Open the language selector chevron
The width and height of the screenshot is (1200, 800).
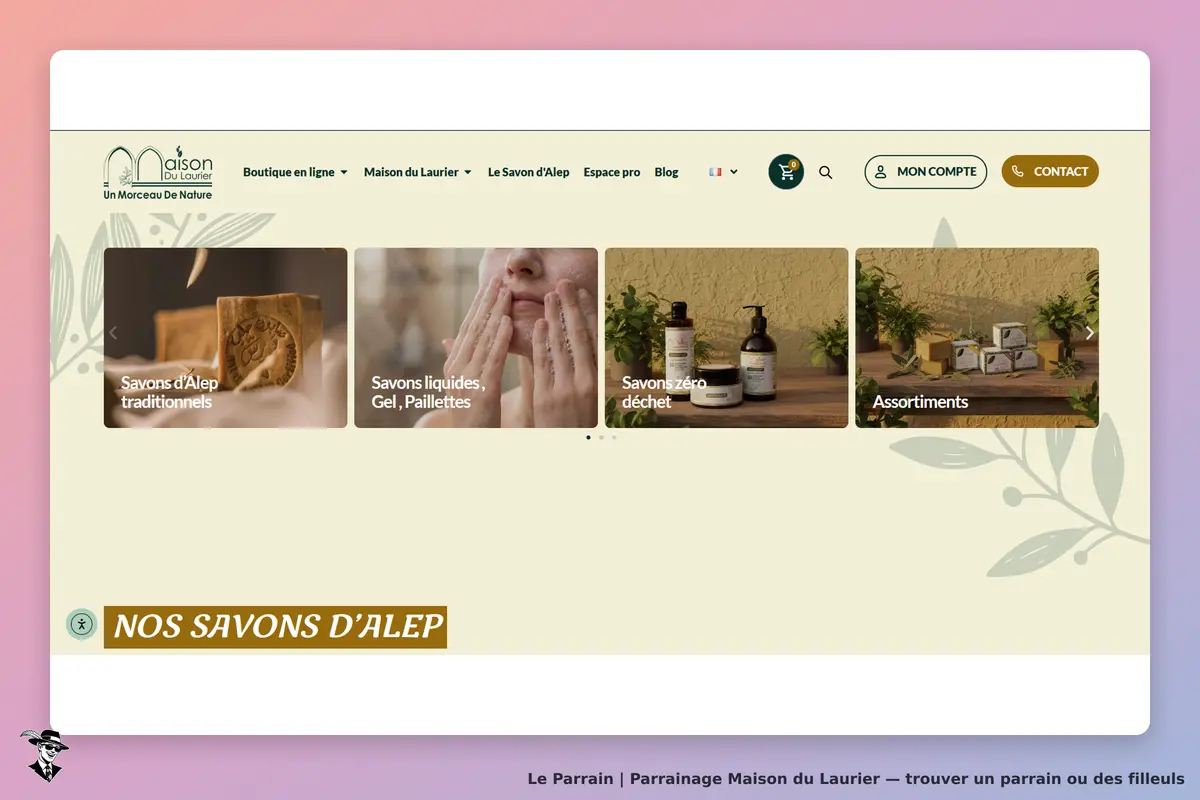734,172
